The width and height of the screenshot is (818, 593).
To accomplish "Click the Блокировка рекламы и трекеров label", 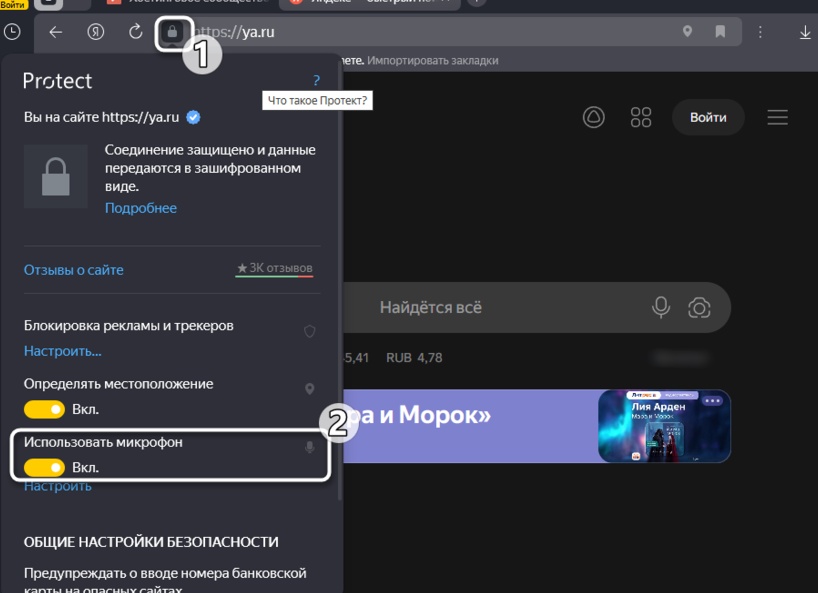I will (x=128, y=326).
